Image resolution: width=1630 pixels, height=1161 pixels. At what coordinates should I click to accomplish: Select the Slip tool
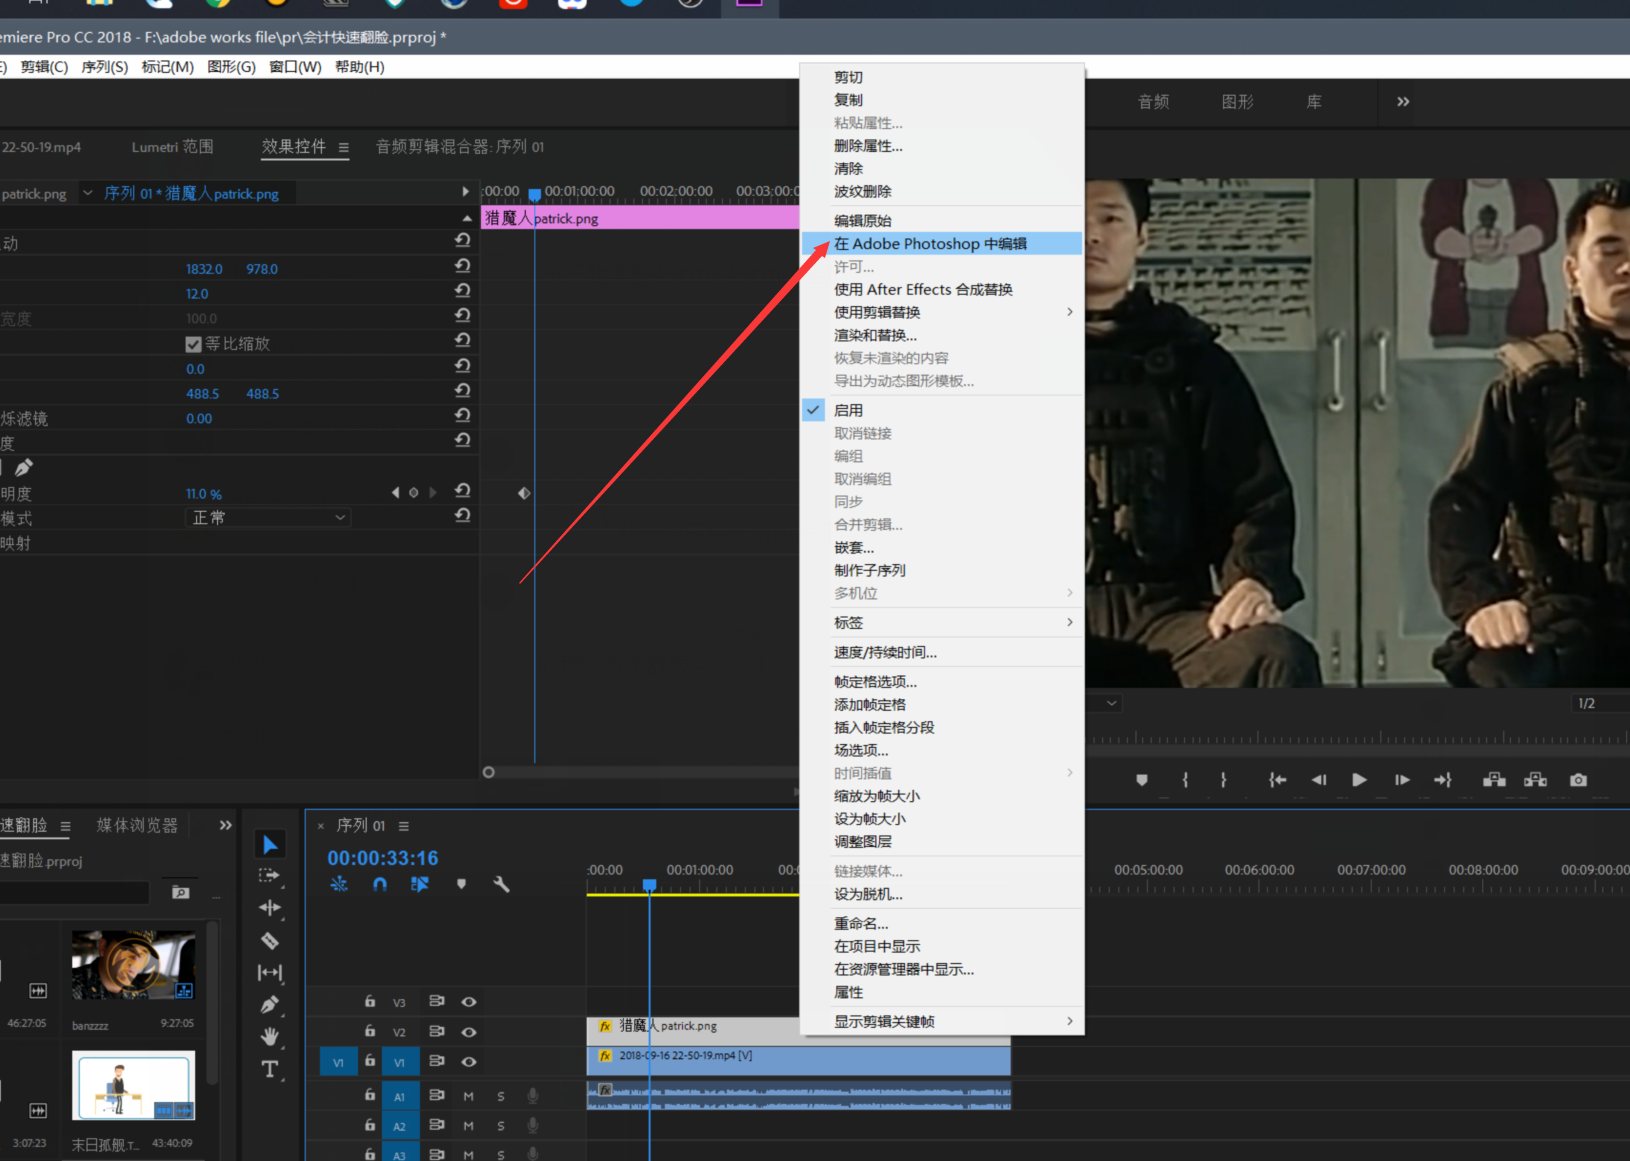(270, 972)
